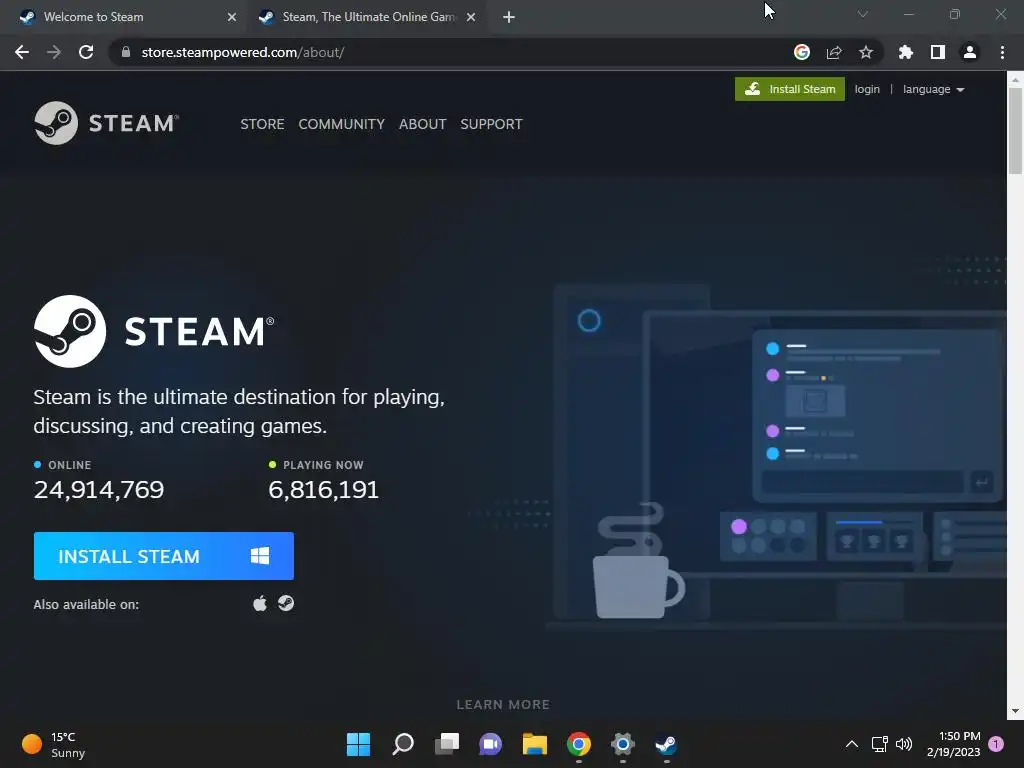This screenshot has width=1024, height=768.
Task: Open the Chrome three-dot menu
Action: point(1002,52)
